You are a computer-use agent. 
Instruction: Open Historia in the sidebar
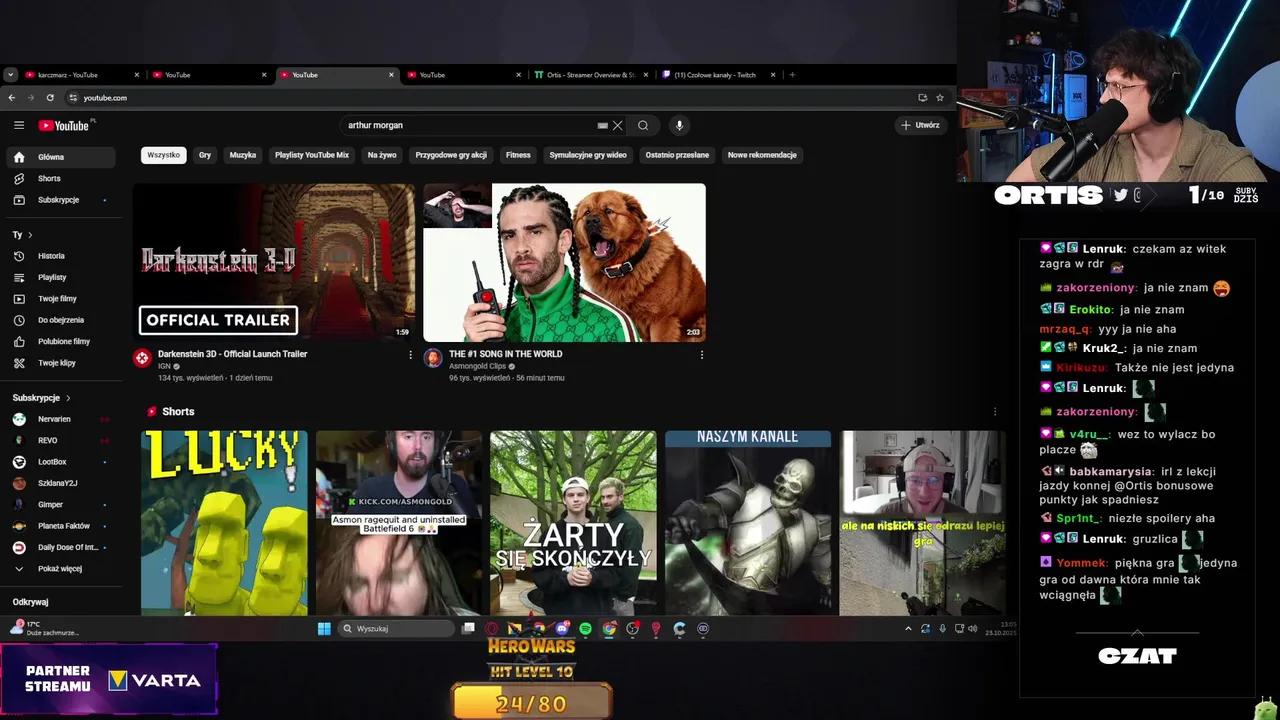click(60, 256)
